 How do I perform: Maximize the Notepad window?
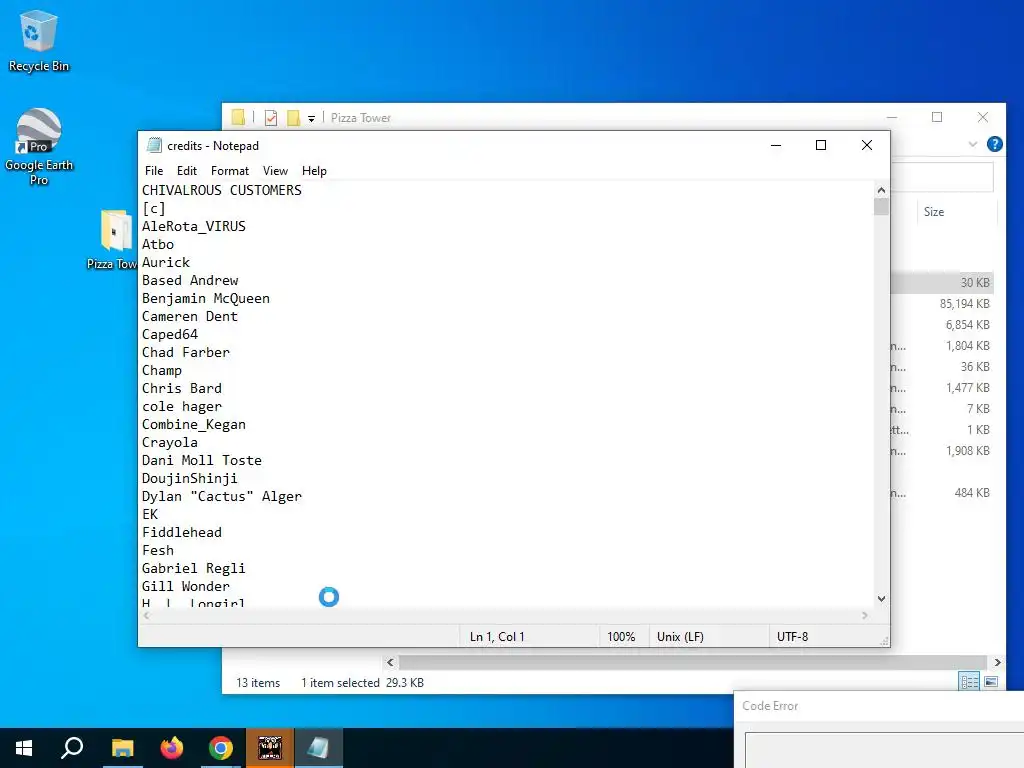coord(821,145)
